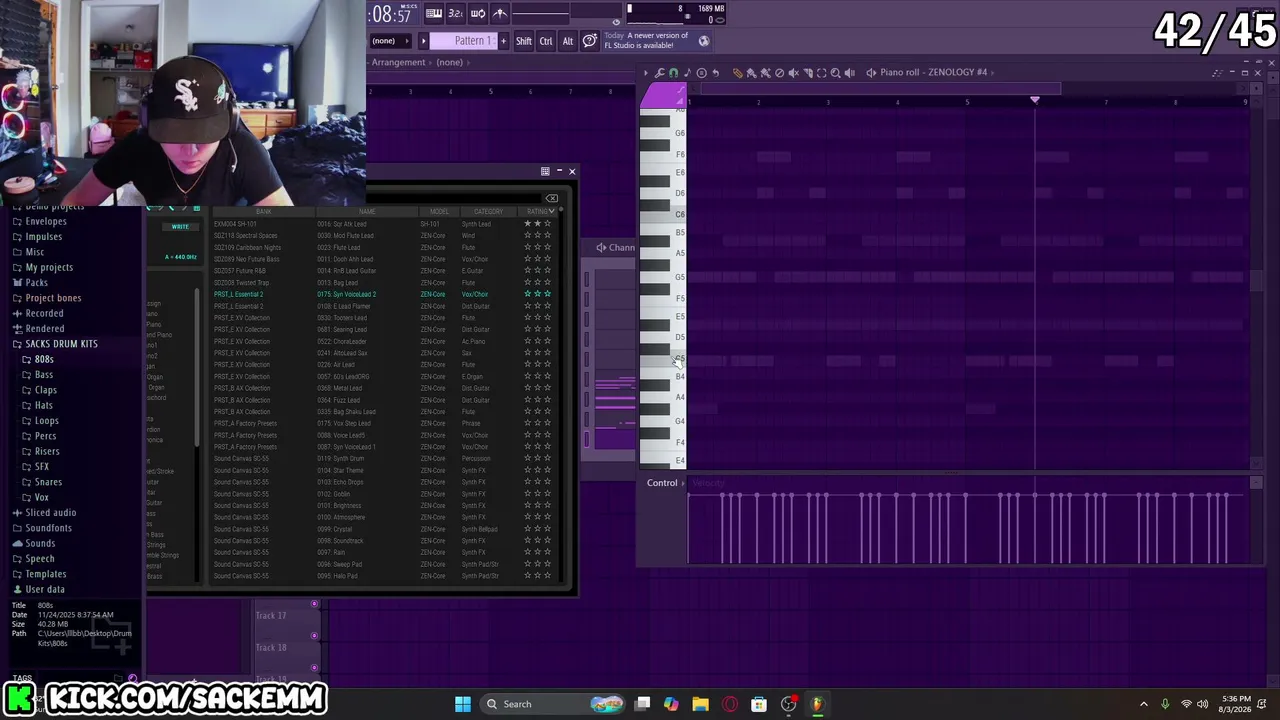
Task: Open the piano roll target channel speaker icon
Action: [x=871, y=73]
